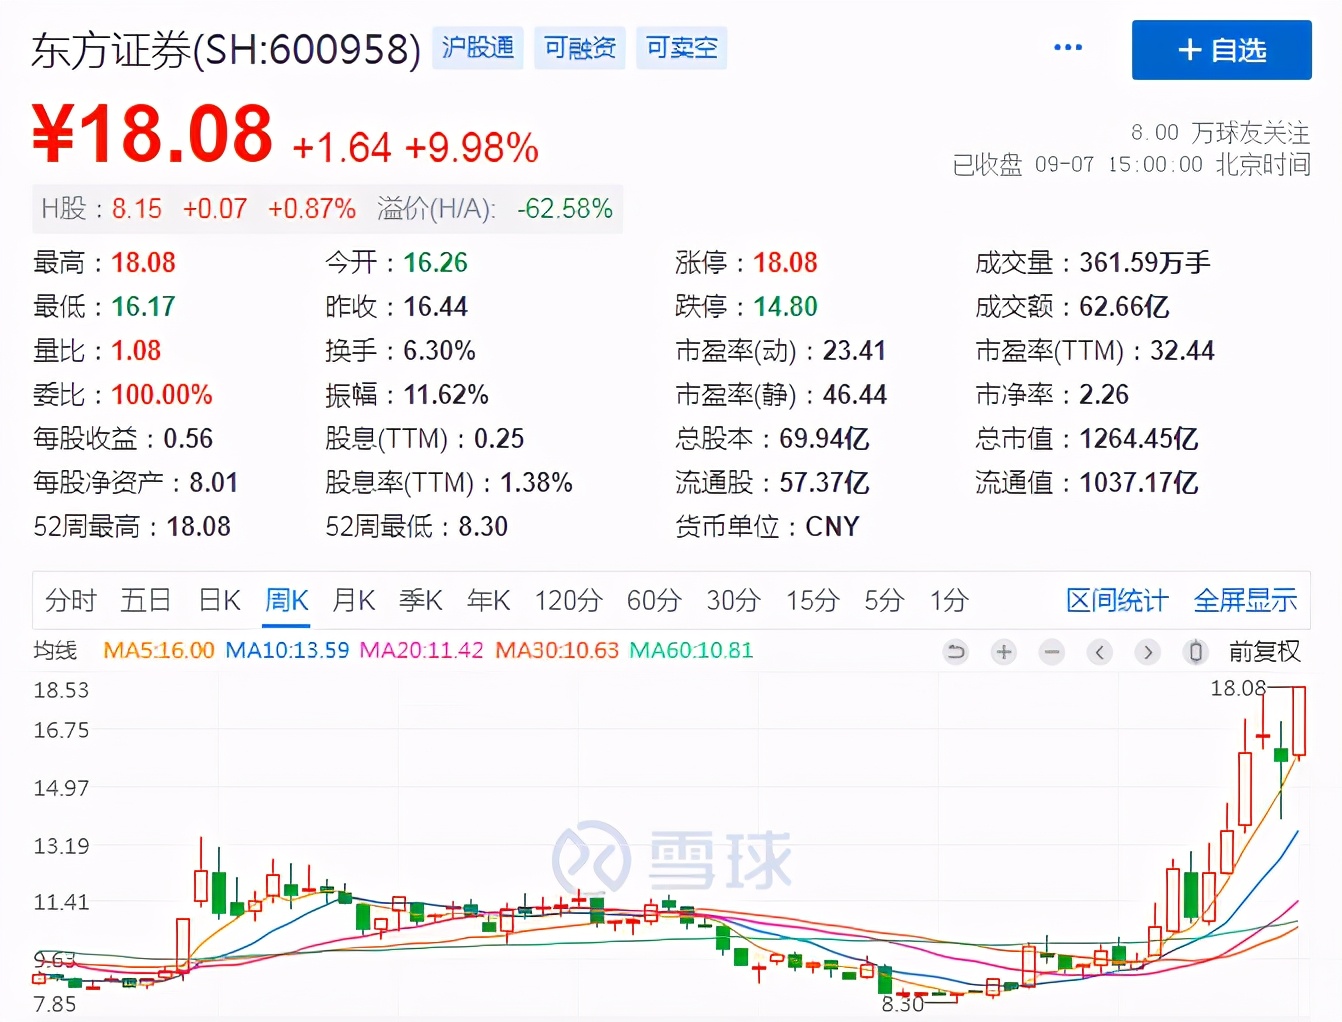
Task: Switch to 月K chart tab
Action: (354, 601)
